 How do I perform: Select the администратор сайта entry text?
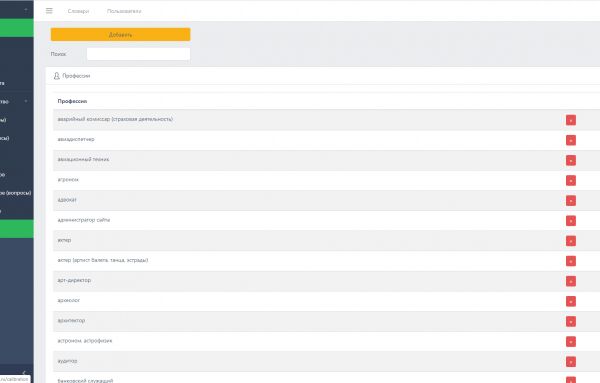pos(83,220)
